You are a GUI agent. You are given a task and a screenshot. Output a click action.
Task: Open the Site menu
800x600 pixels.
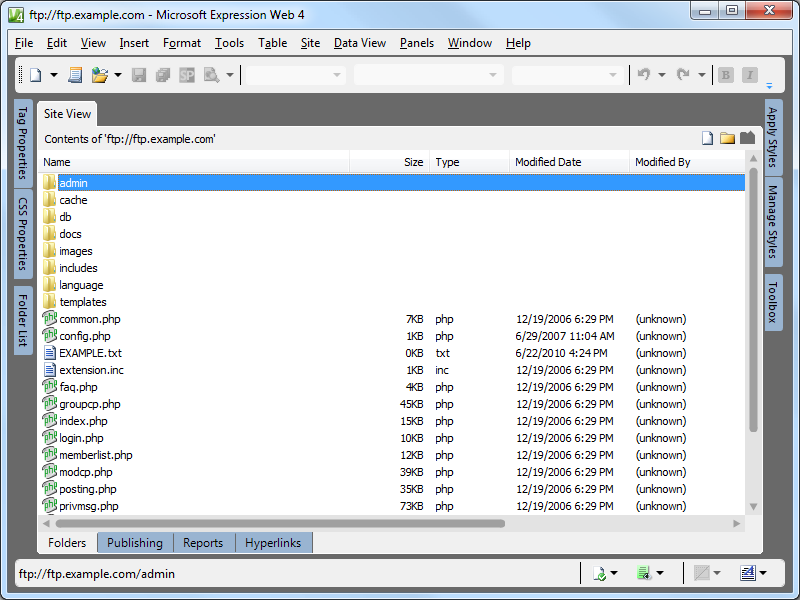[310, 43]
